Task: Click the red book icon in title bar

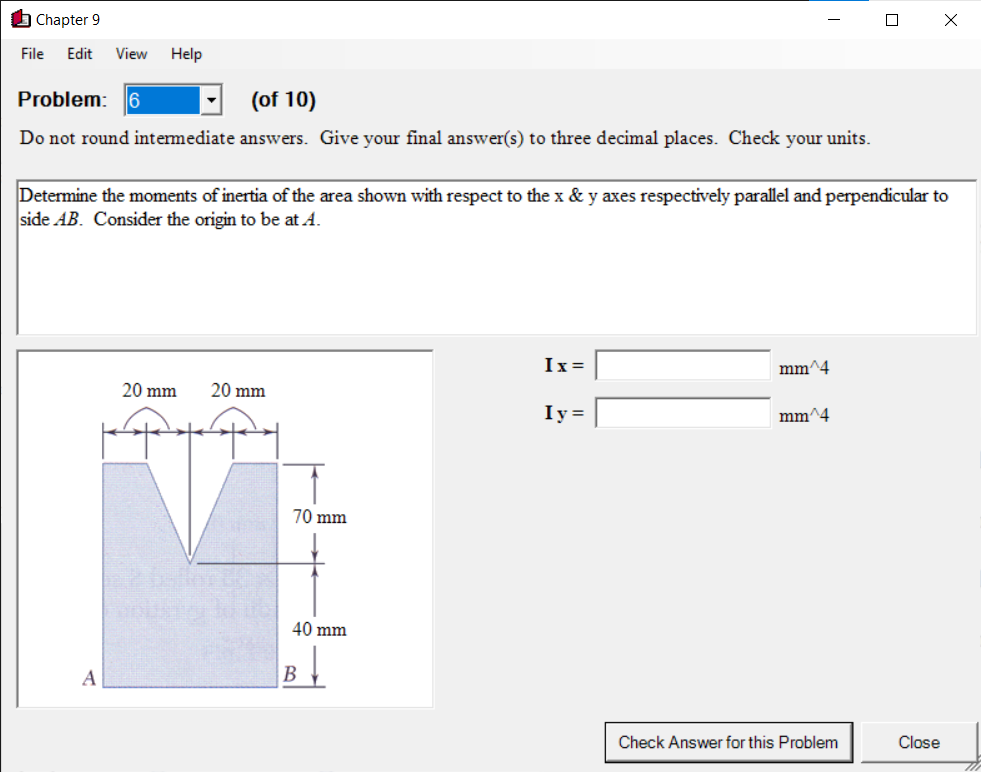Action: (x=20, y=19)
